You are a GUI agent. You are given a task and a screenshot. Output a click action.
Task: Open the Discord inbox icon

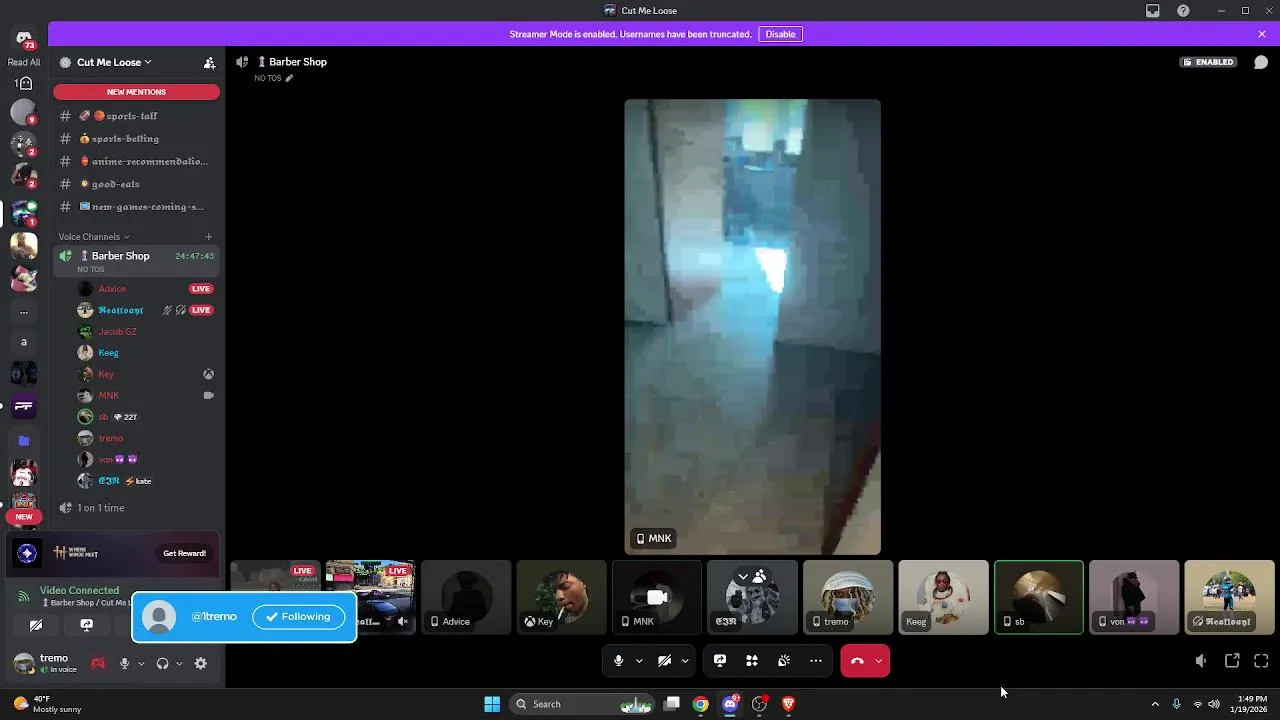click(x=1153, y=11)
